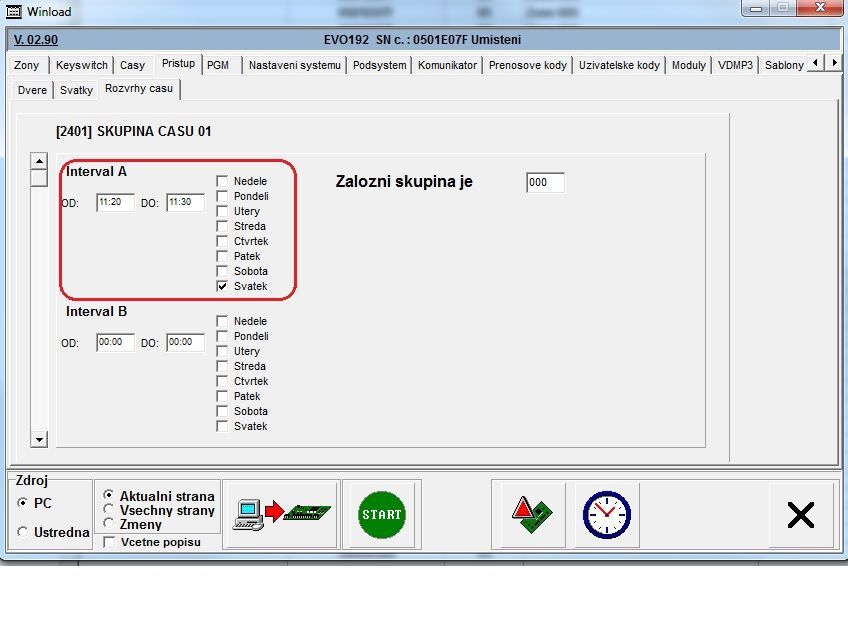Check Sobota in Interval B
848x641 pixels.
click(x=222, y=411)
